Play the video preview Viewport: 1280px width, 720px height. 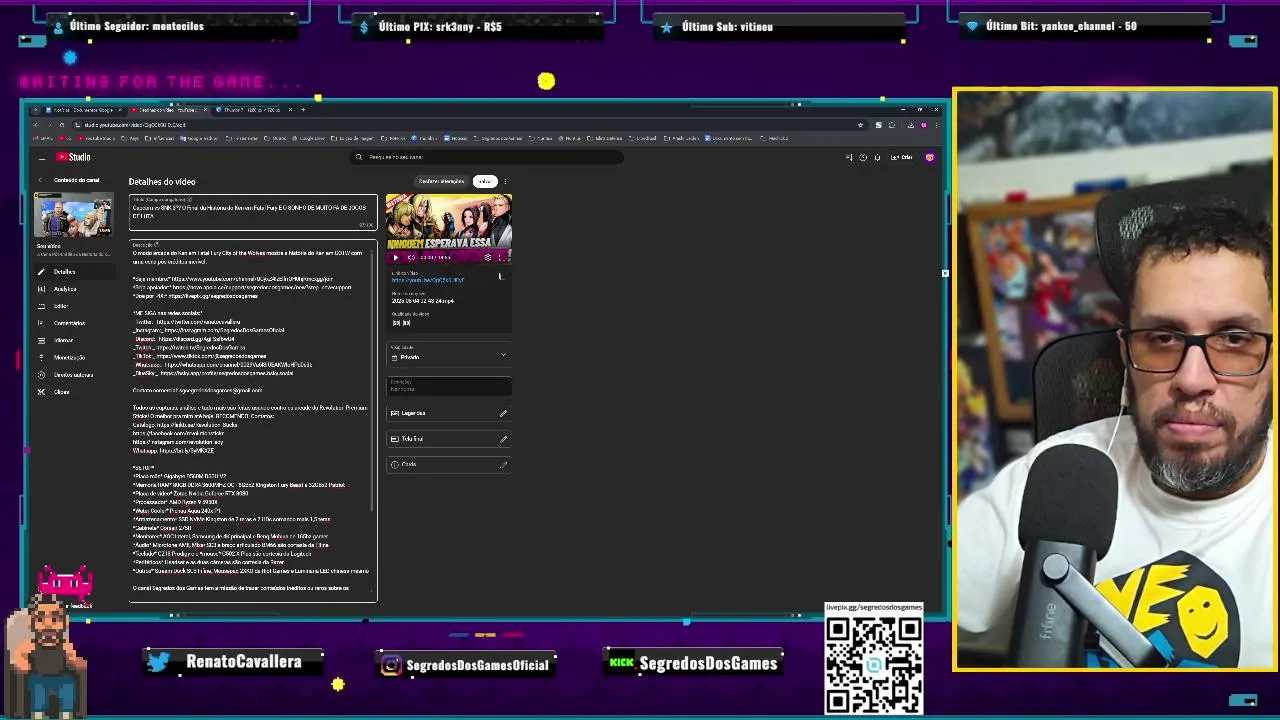(x=395, y=258)
